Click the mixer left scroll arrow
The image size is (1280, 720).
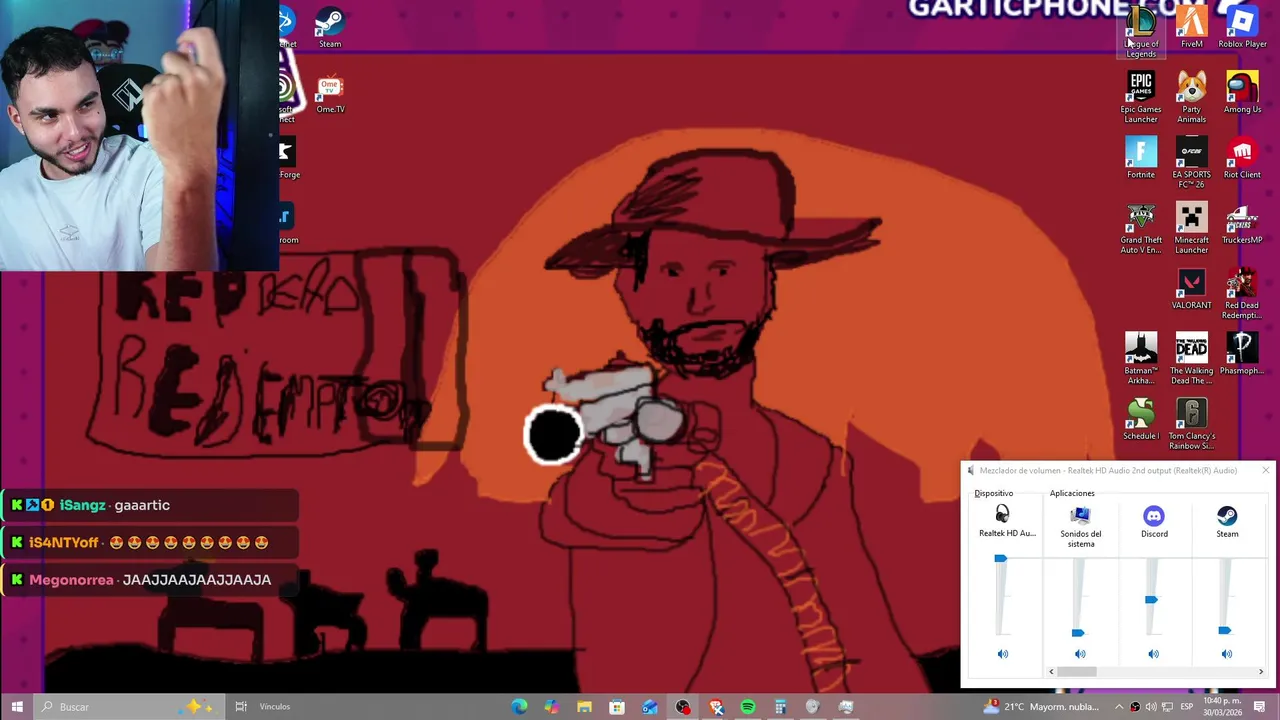pos(1051,672)
